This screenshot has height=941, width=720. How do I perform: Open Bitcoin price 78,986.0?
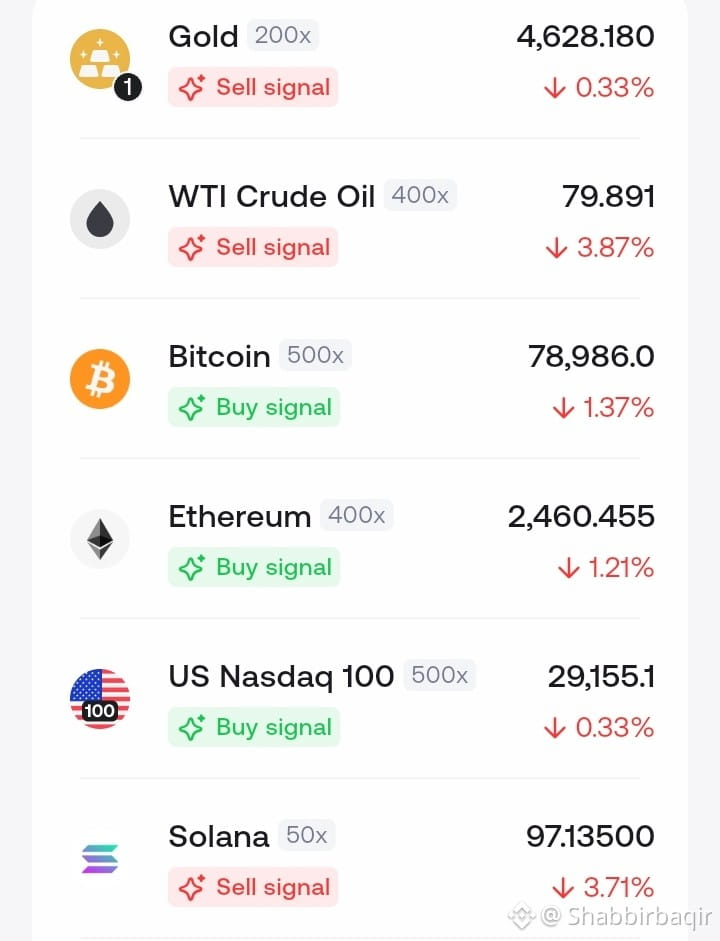[591, 356]
